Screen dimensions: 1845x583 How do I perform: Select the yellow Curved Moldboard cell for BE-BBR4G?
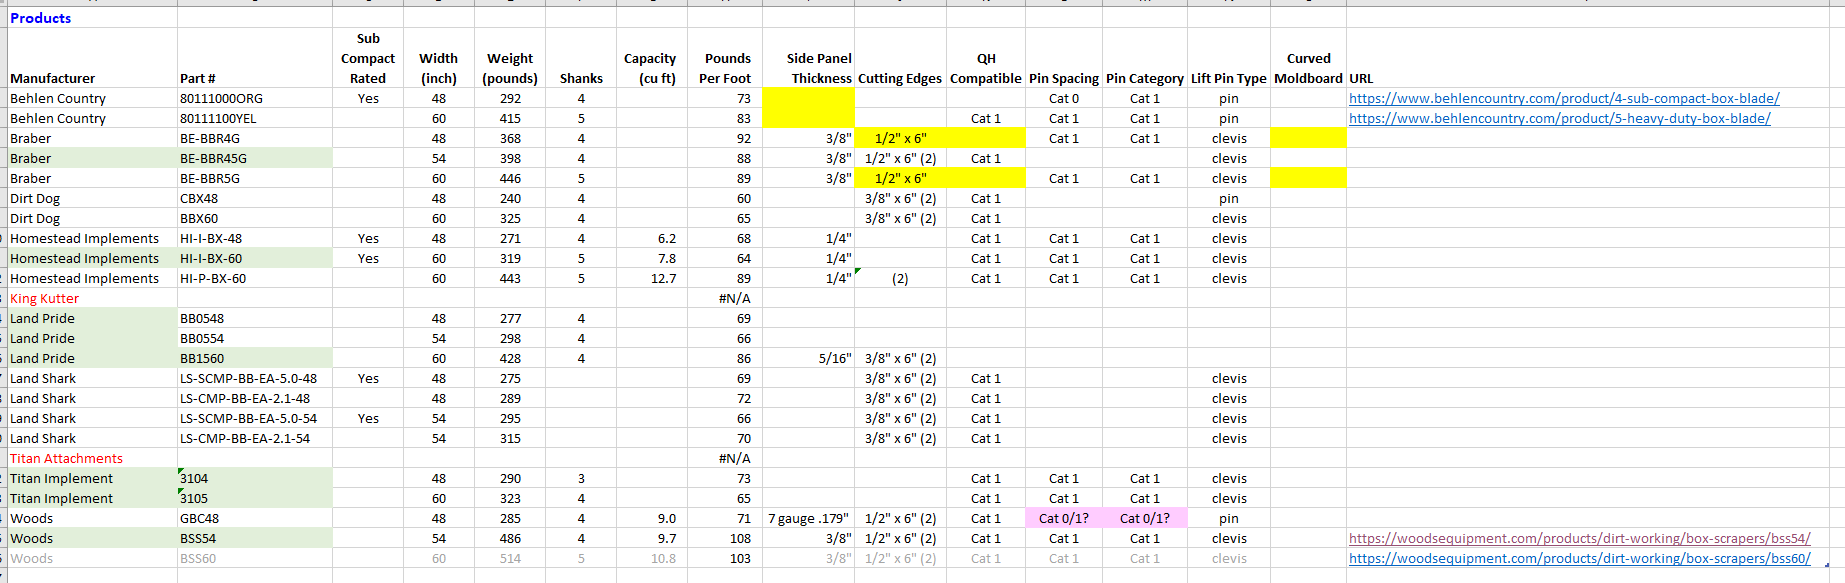tap(1308, 138)
